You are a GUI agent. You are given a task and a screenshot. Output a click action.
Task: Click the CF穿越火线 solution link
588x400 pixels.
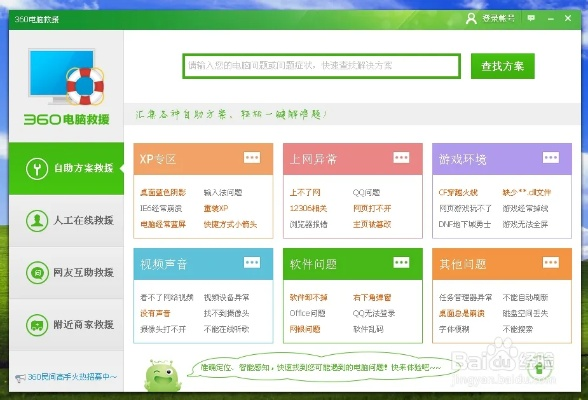point(458,193)
